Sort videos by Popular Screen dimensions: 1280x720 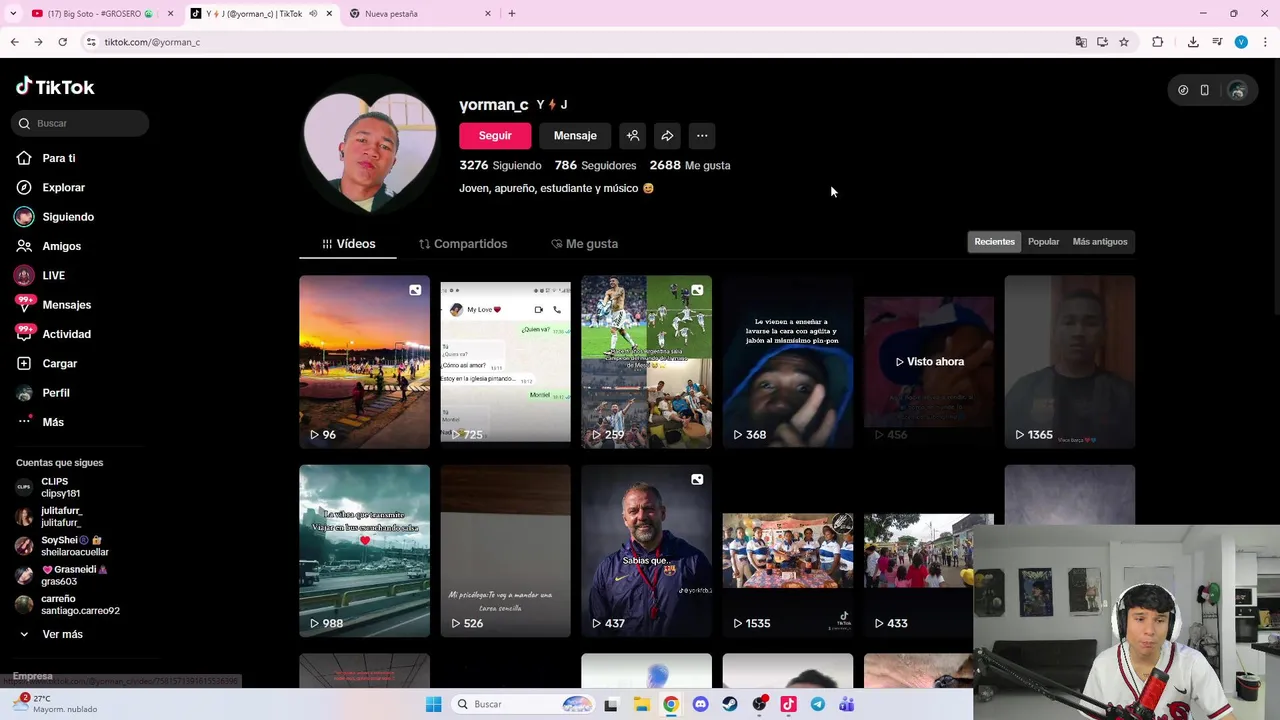tap(1043, 242)
